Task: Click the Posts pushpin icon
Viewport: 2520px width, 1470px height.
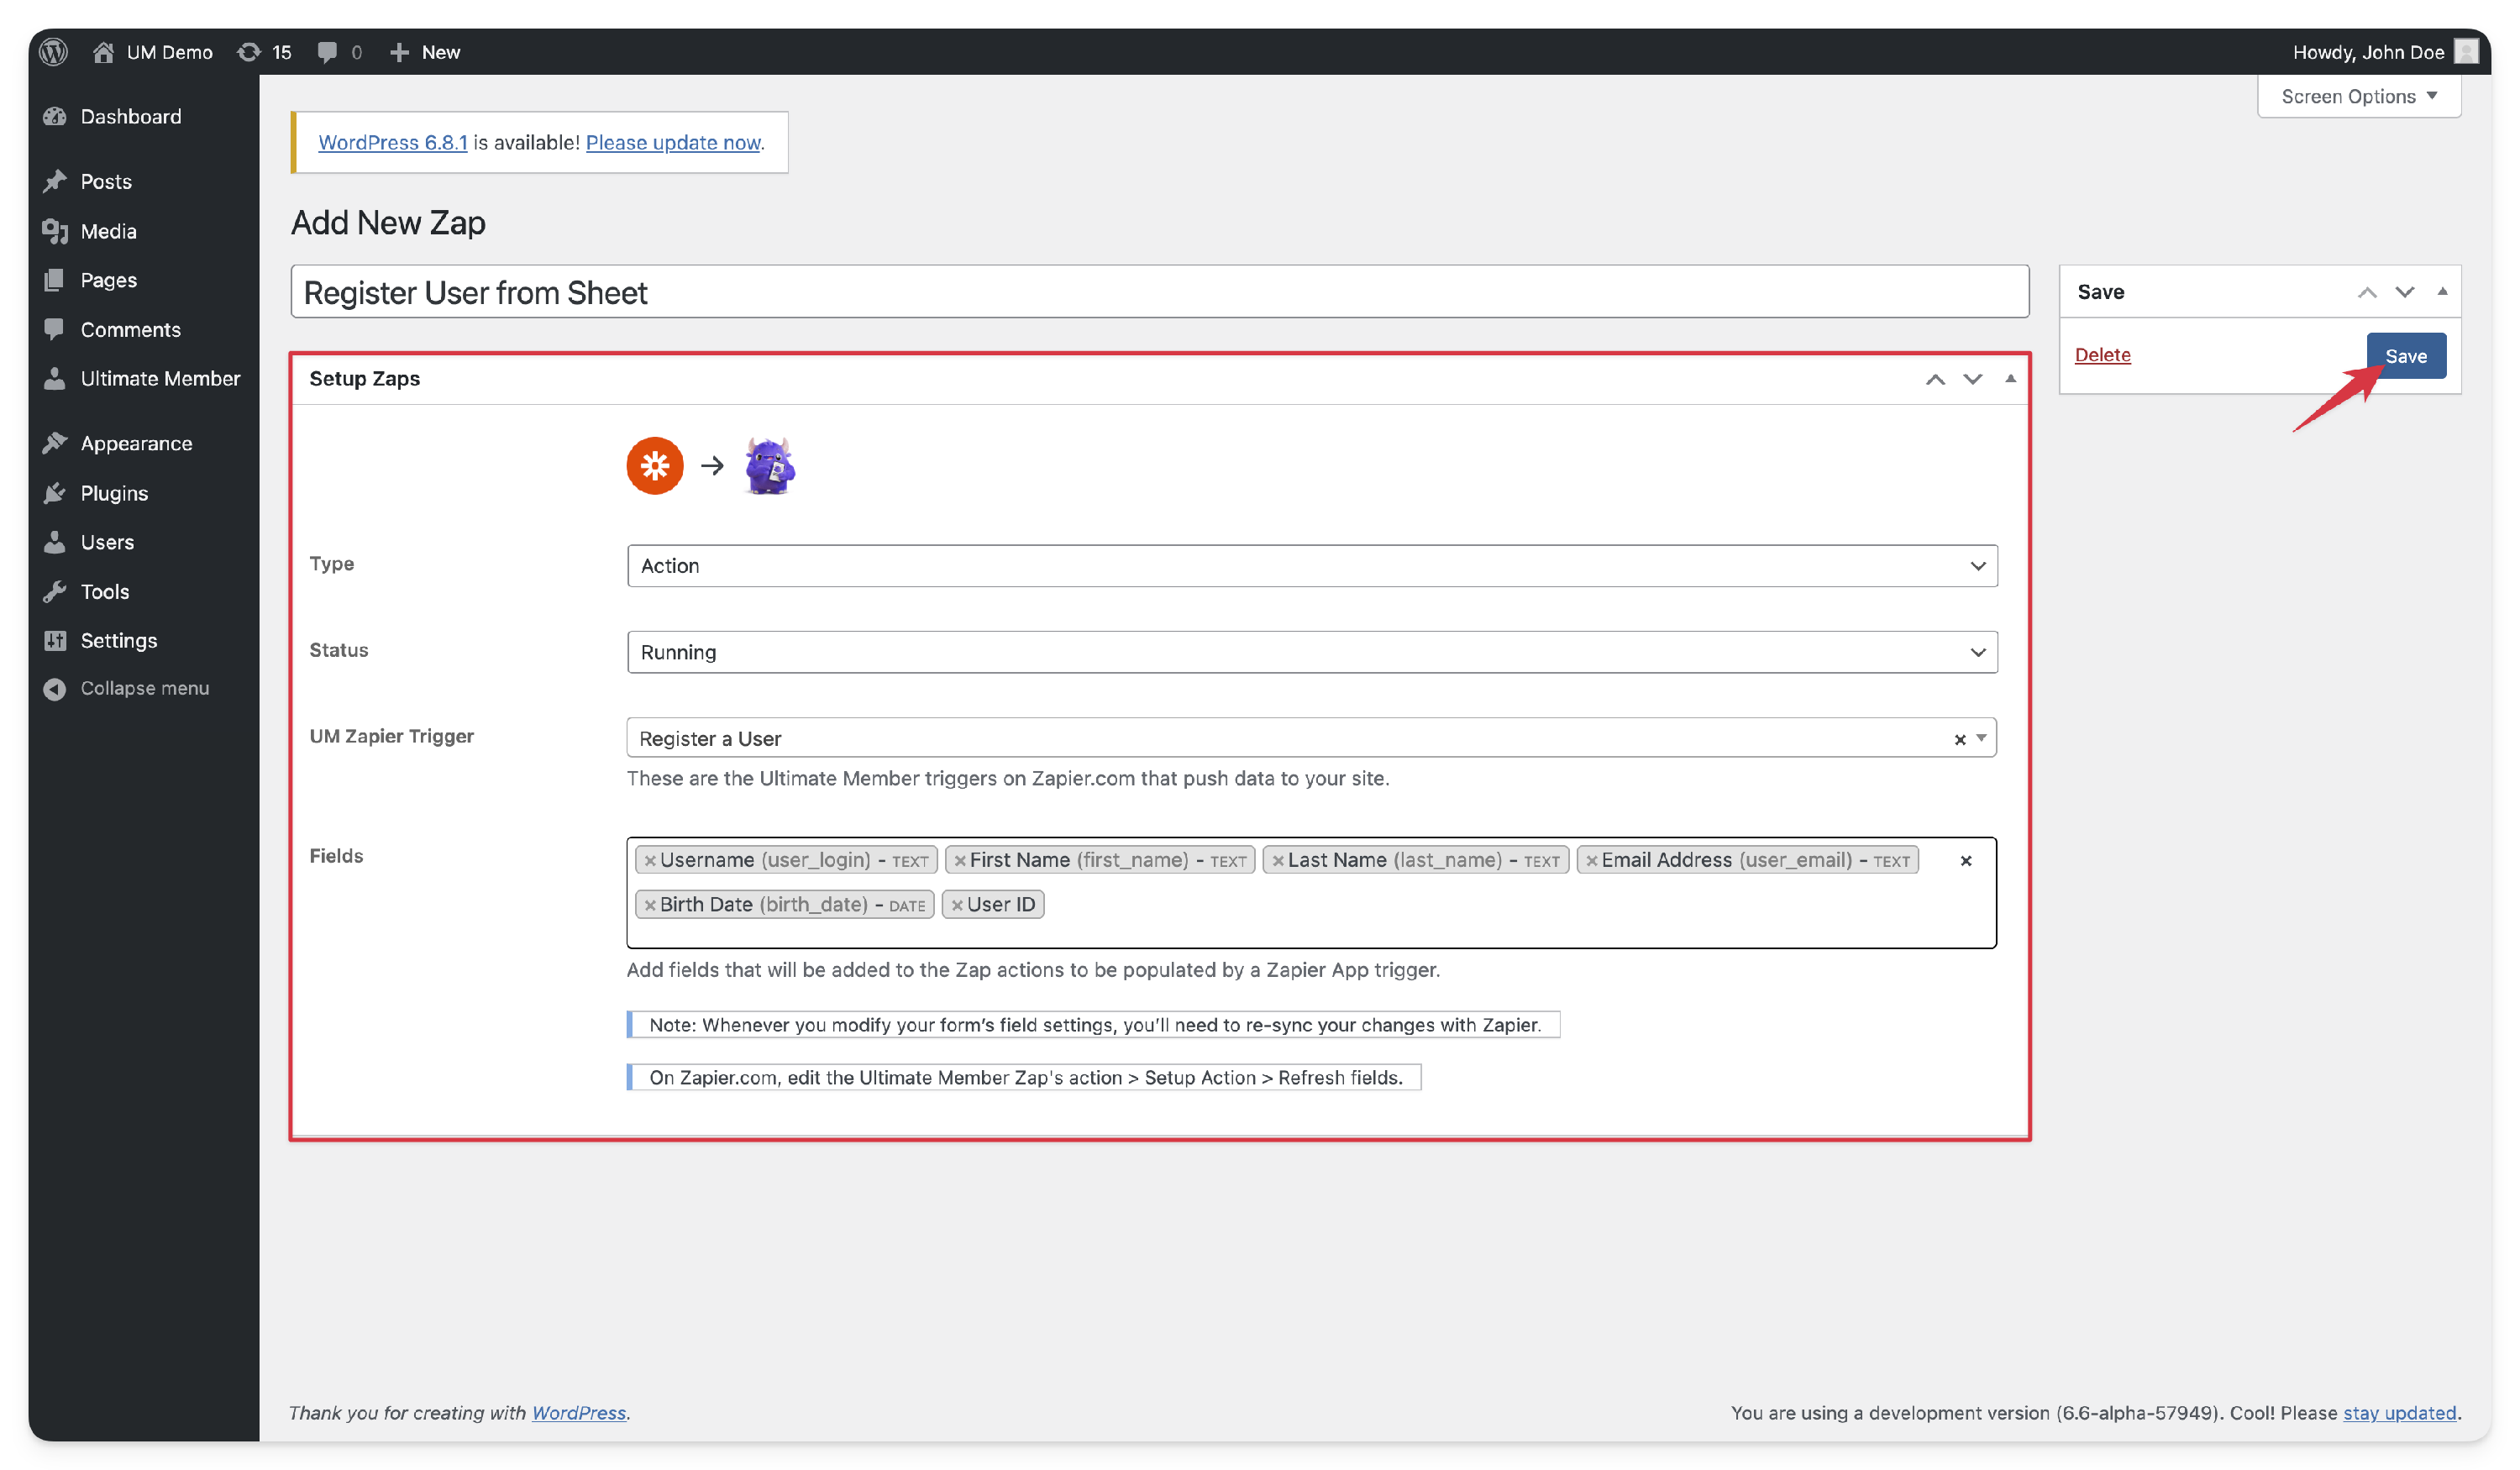Action: pyautogui.click(x=55, y=181)
